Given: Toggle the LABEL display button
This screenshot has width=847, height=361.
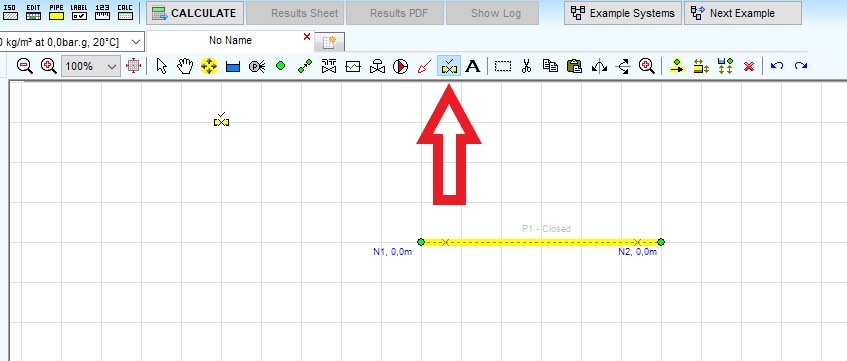Looking at the screenshot, I should click(x=79, y=12).
